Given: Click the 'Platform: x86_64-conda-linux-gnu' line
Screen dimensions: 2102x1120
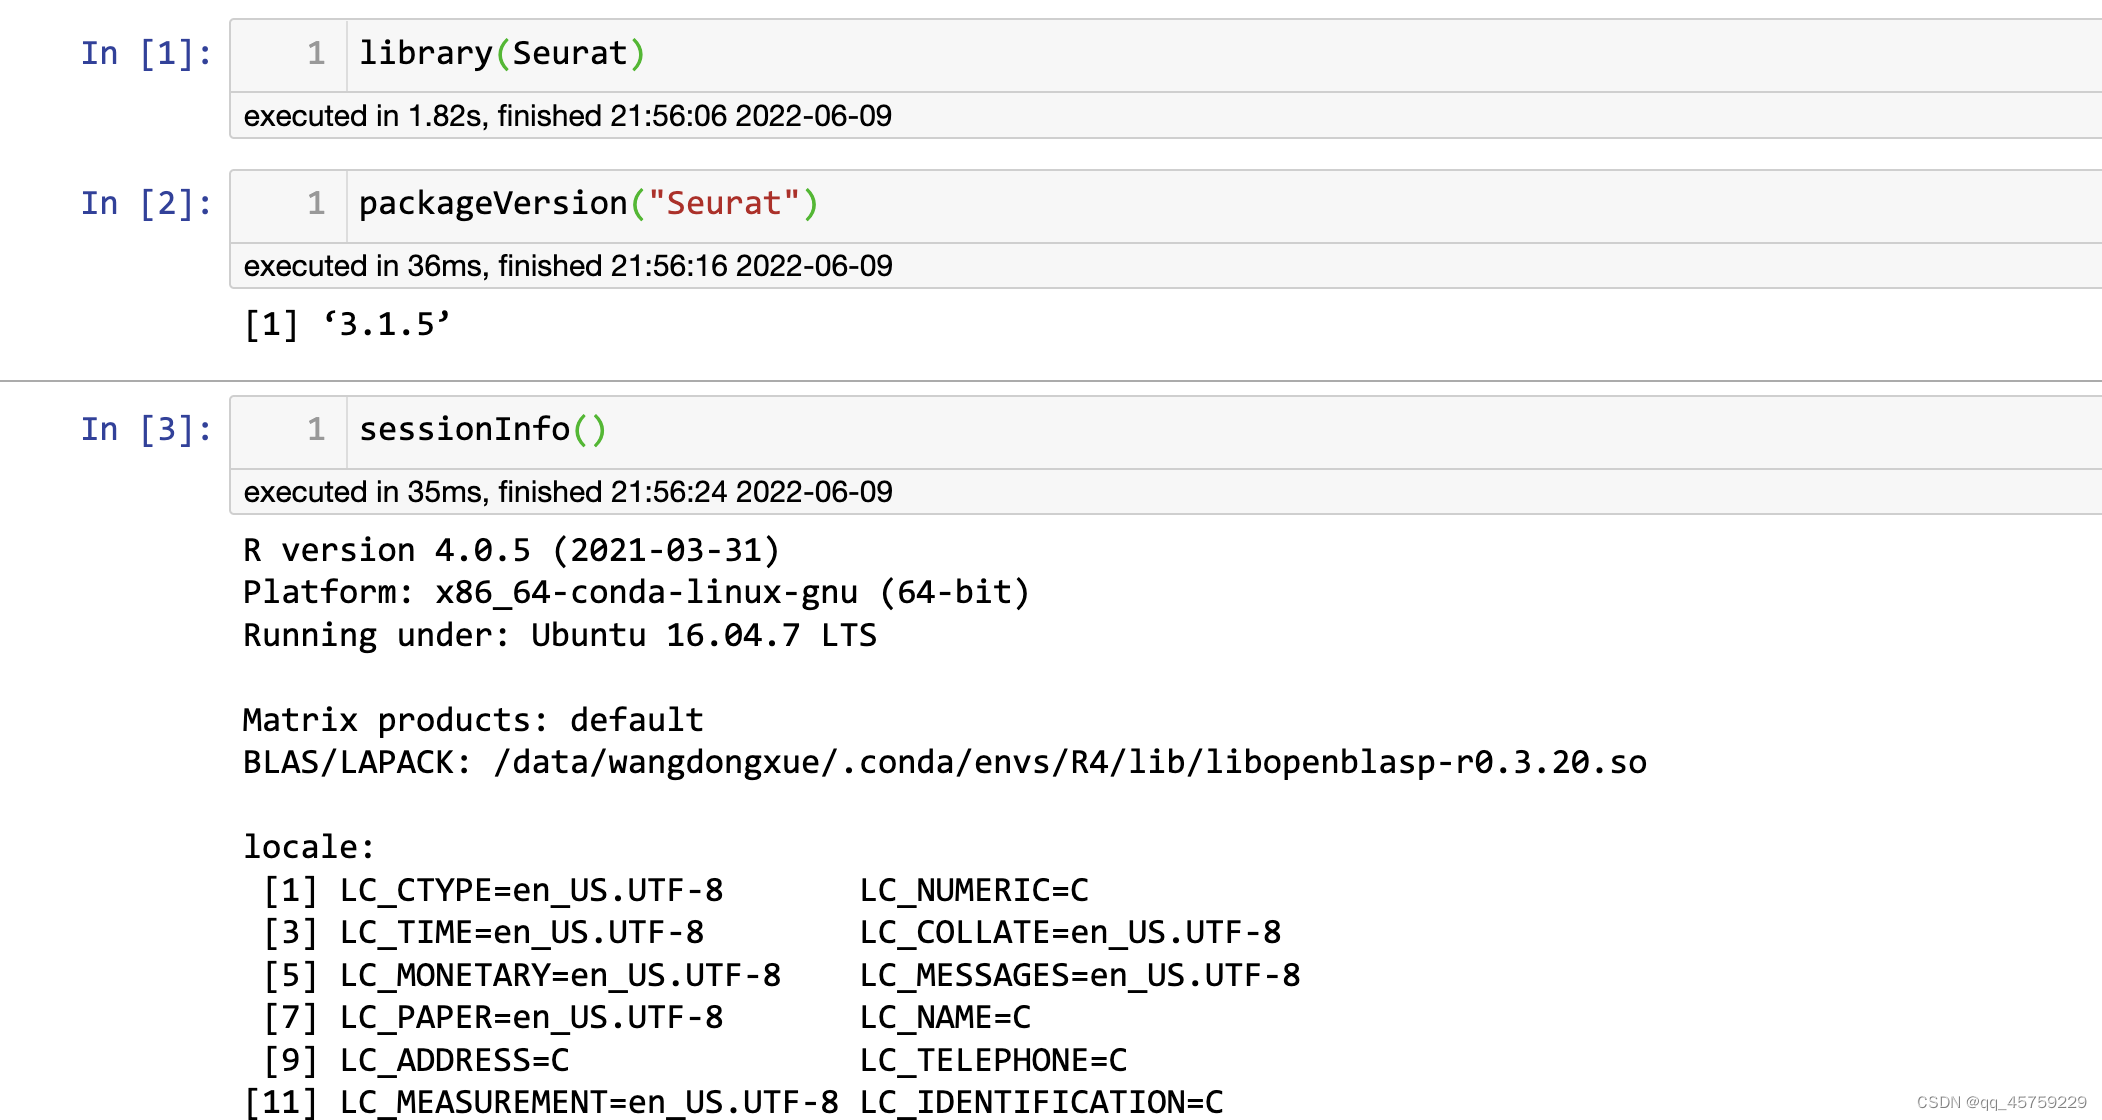Looking at the screenshot, I should [636, 592].
